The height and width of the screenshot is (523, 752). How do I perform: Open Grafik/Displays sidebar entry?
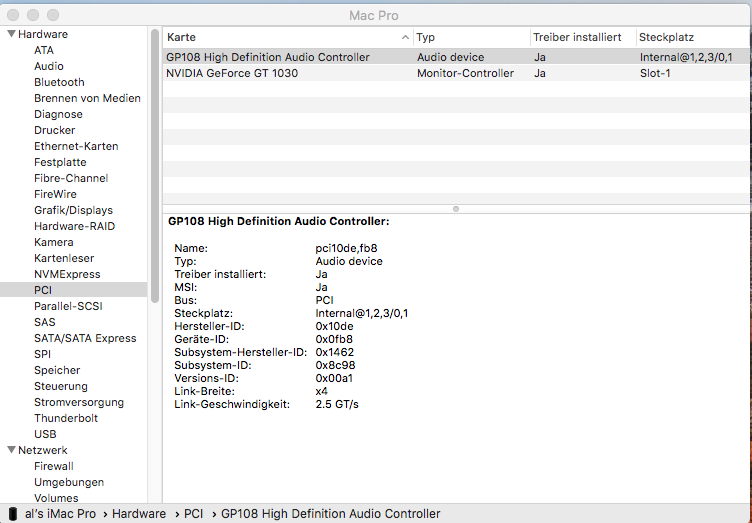[x=73, y=210]
